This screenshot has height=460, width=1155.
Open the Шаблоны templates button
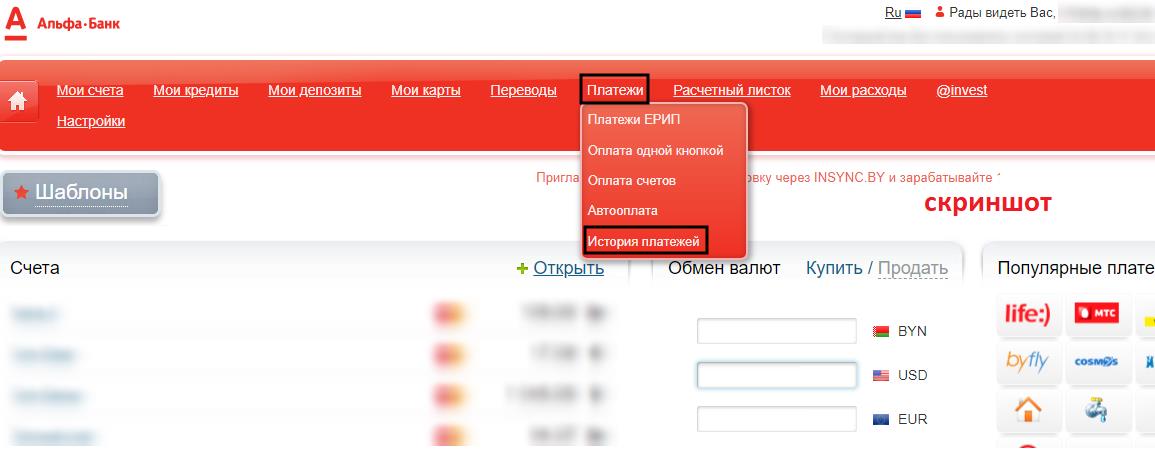coord(80,193)
